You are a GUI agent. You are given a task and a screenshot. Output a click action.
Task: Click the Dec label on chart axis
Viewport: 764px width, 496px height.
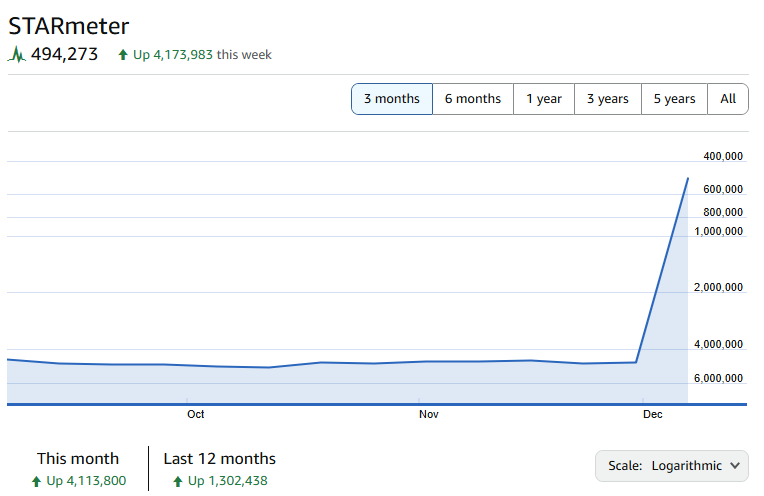pyautogui.click(x=652, y=414)
